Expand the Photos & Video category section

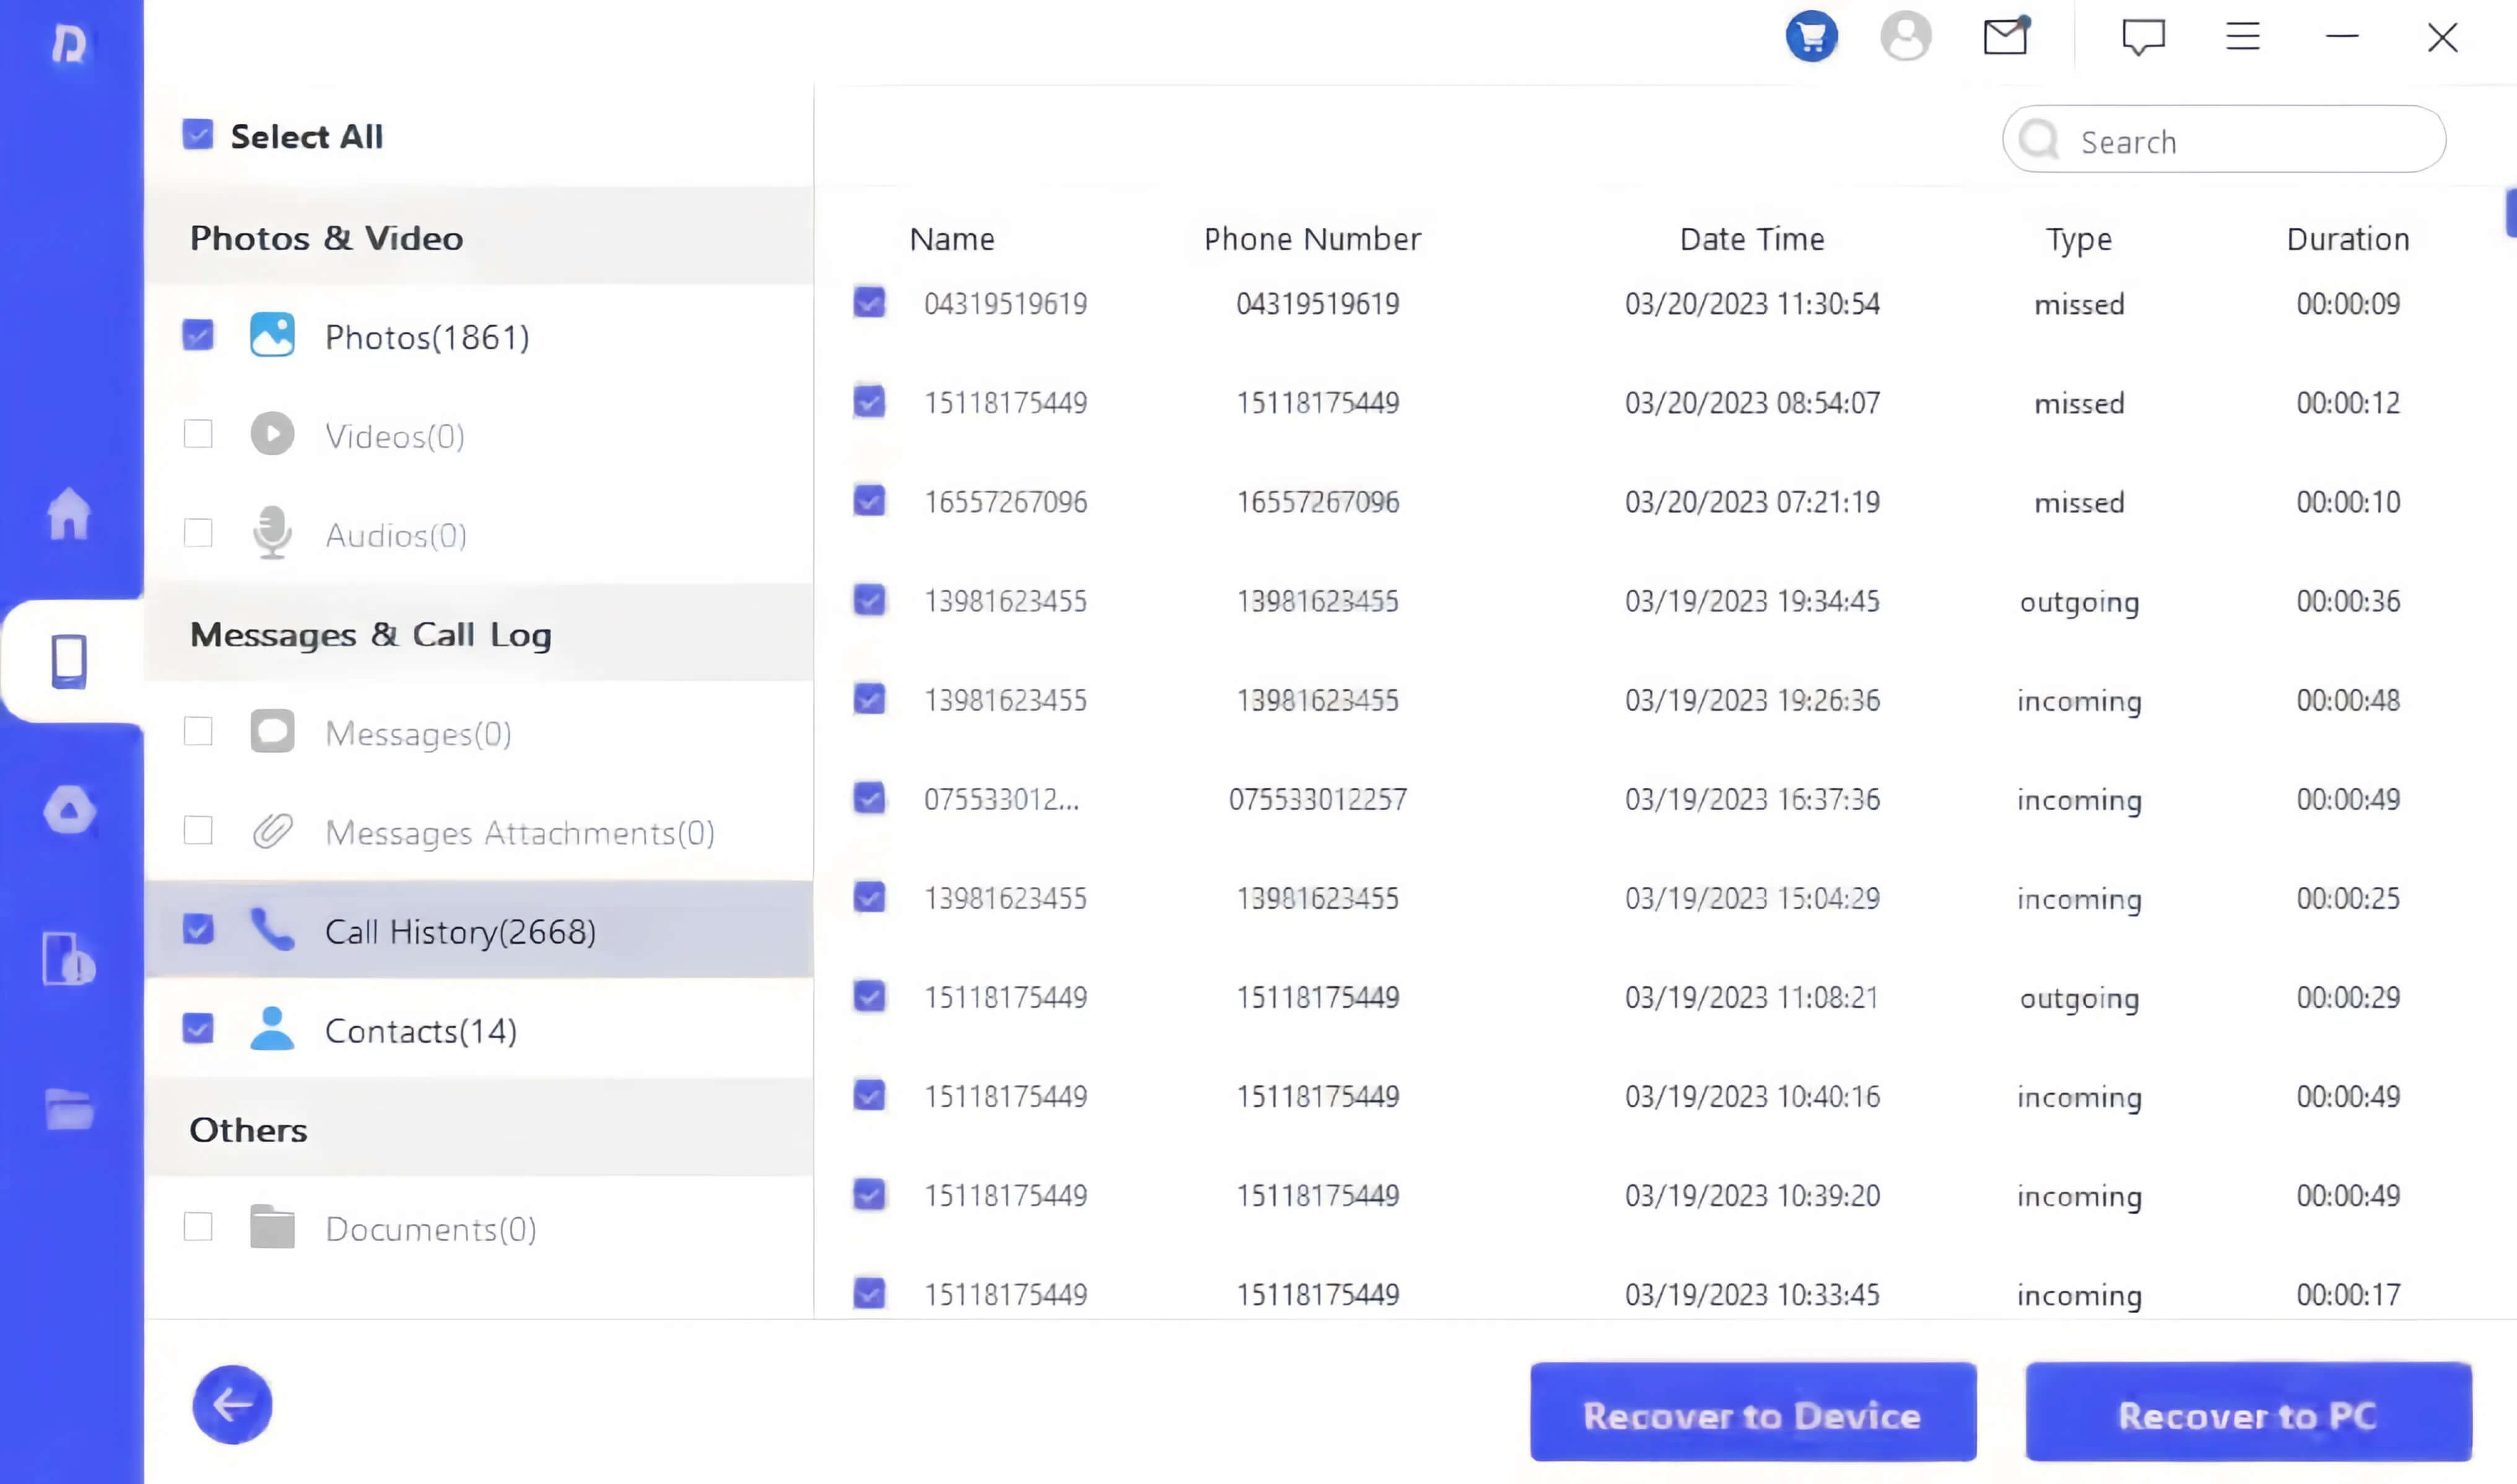point(325,237)
